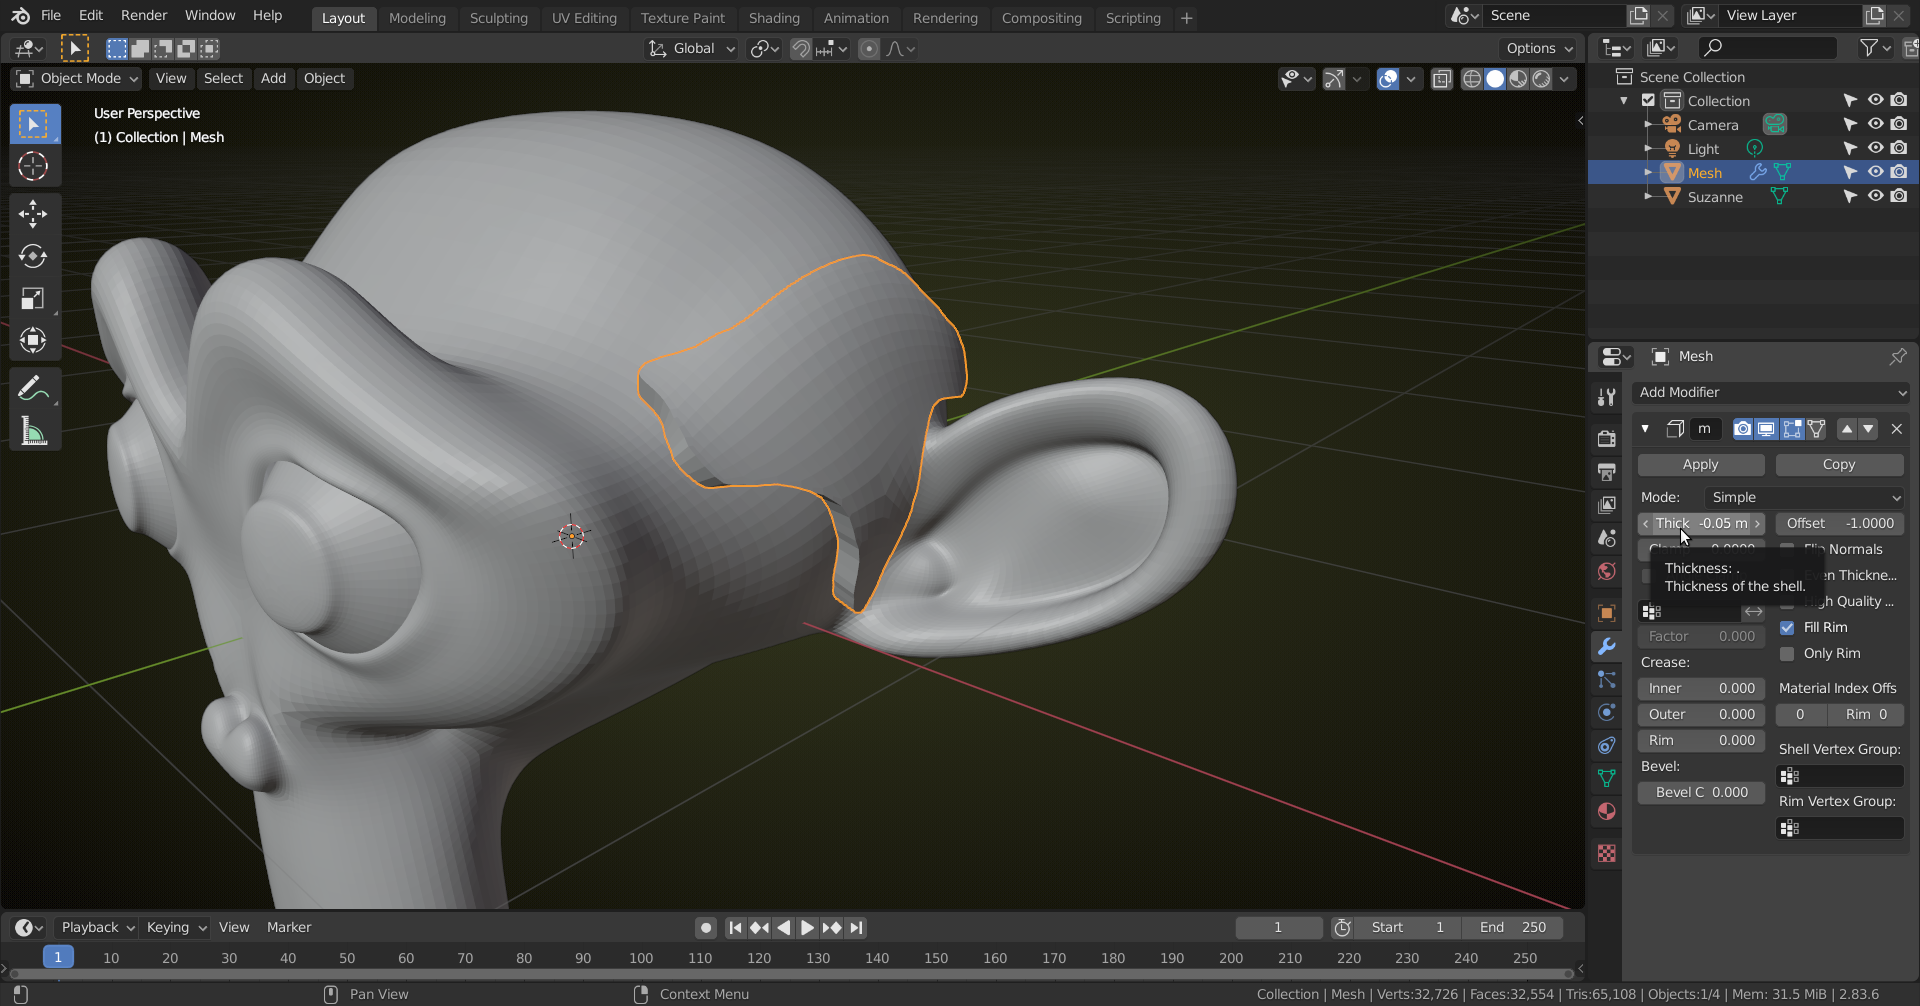Viewport: 1920px width, 1006px height.
Task: Activate the Move tool
Action: point(33,214)
